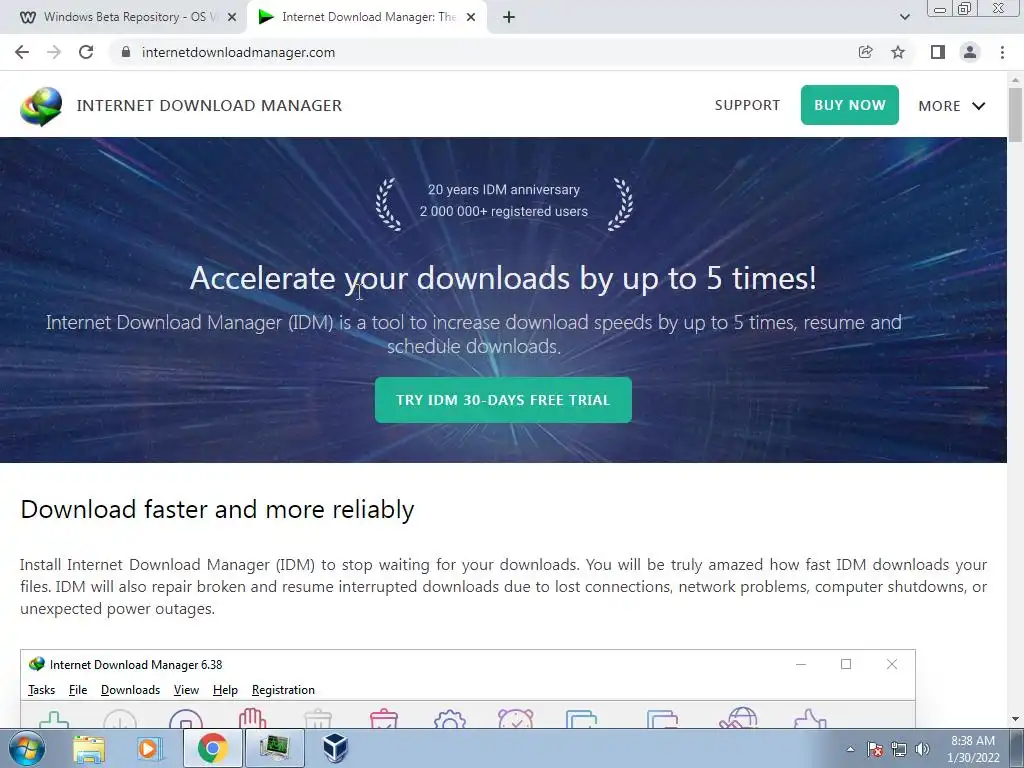Open the Chrome side panel
1024x768 pixels.
pos(938,52)
